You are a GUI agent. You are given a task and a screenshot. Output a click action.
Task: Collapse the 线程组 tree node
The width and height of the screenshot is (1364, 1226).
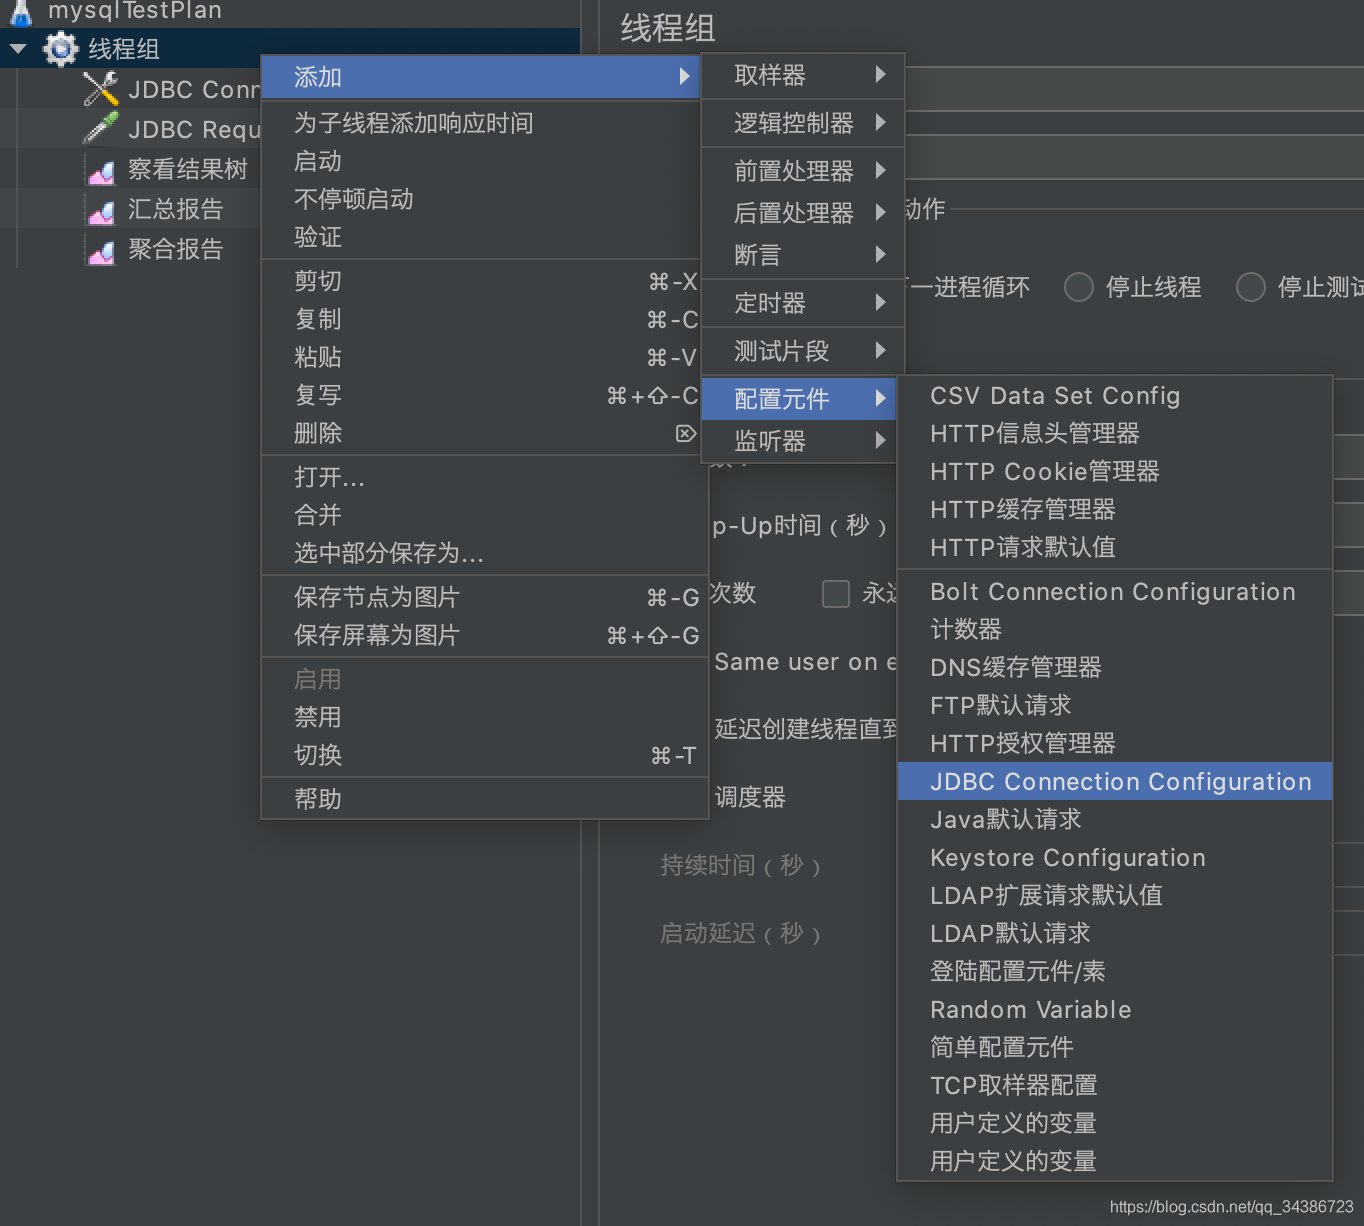pyautogui.click(x=18, y=48)
